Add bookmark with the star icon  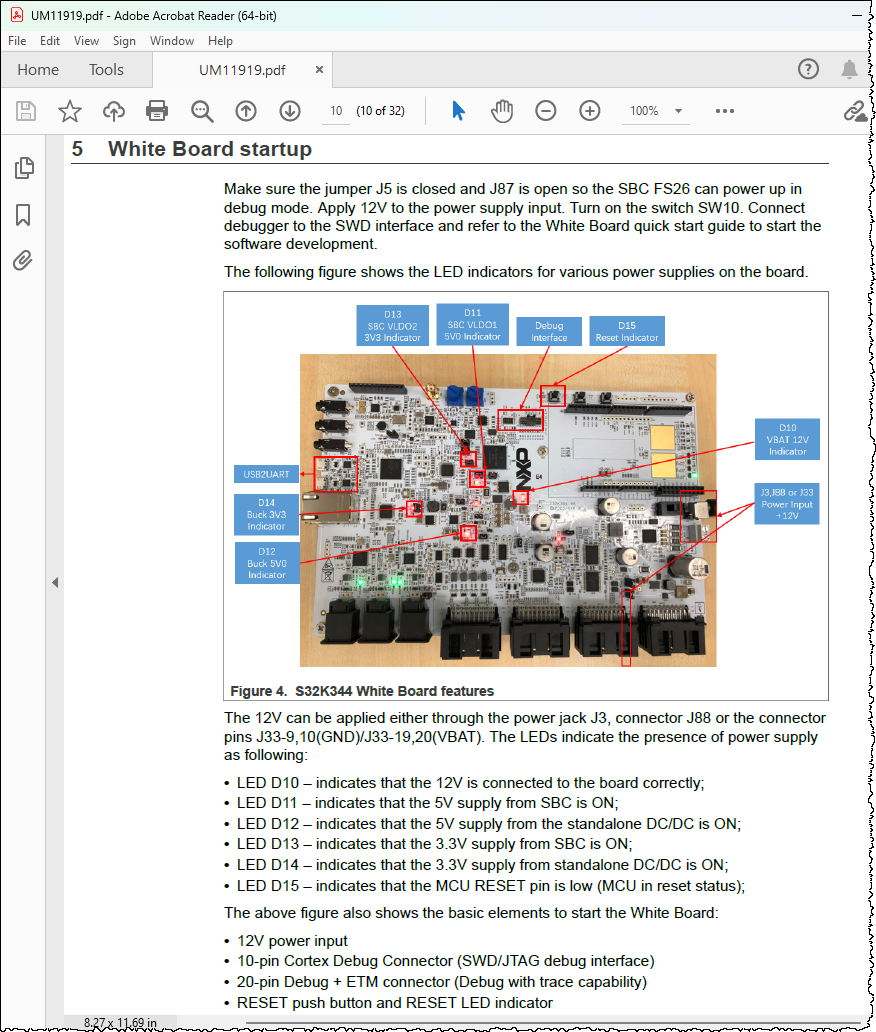70,111
